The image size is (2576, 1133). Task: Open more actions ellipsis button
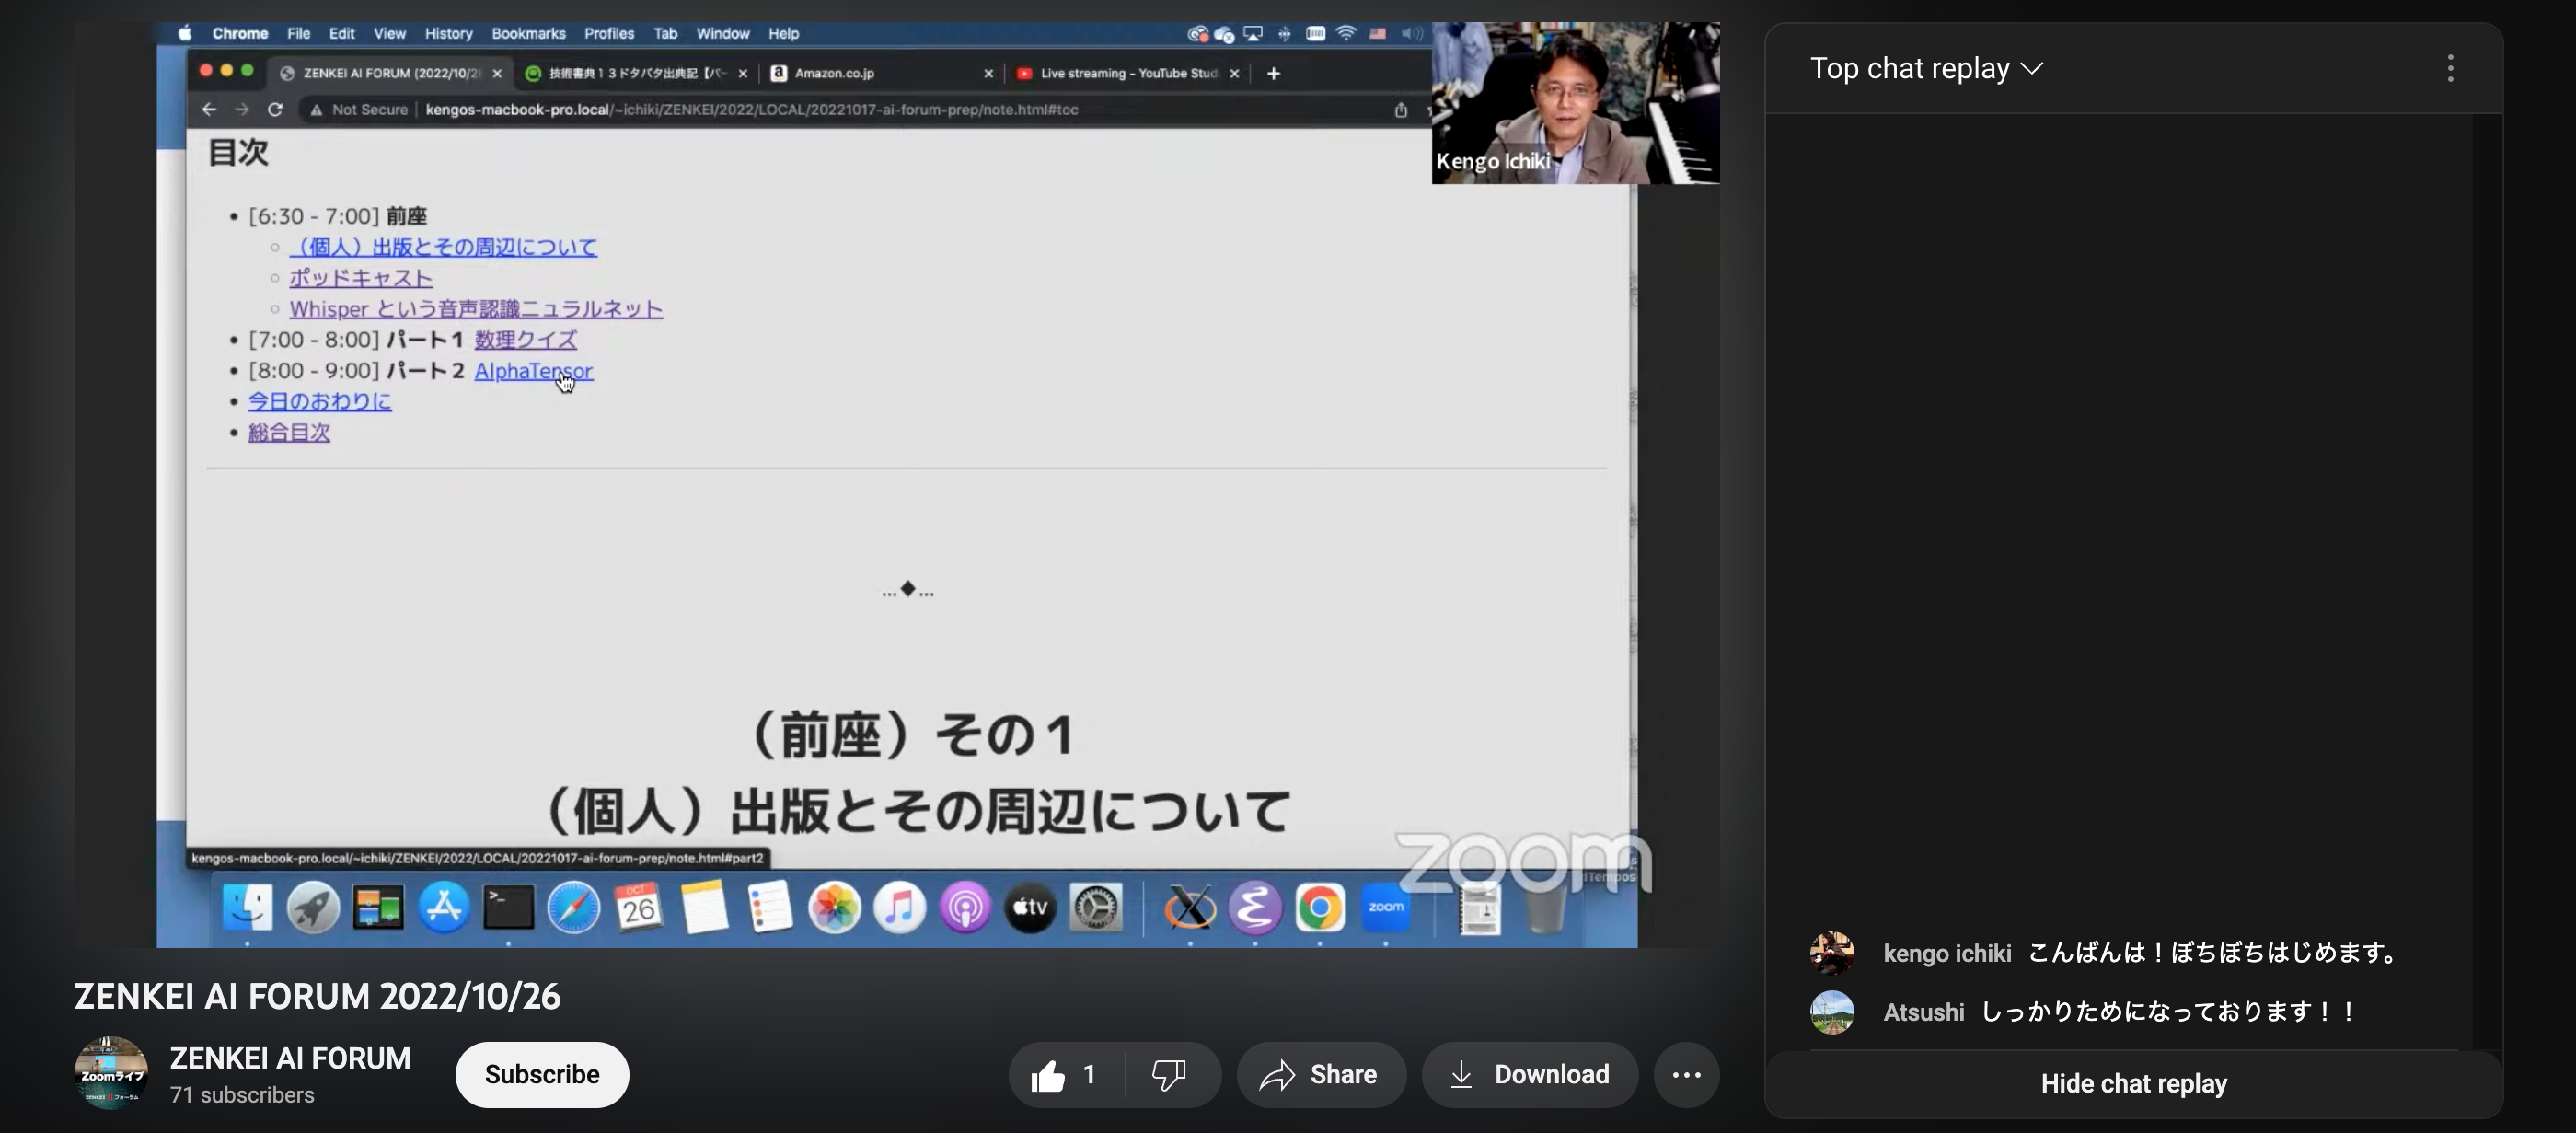[1686, 1075]
